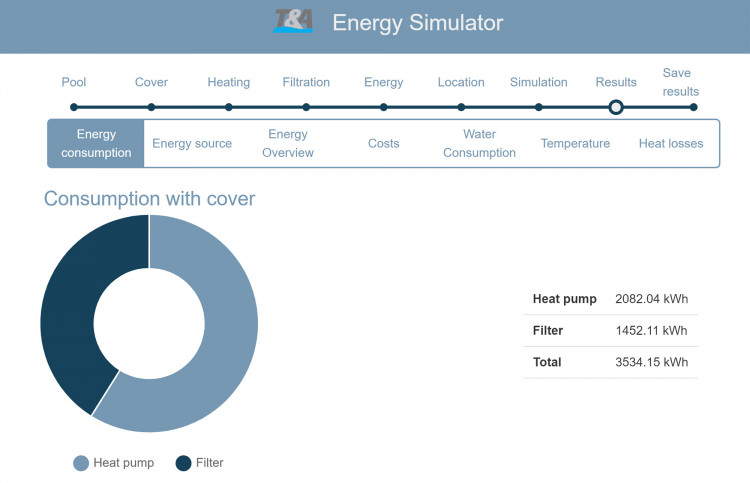
Task: Switch to the Temperature tab
Action: pos(575,143)
